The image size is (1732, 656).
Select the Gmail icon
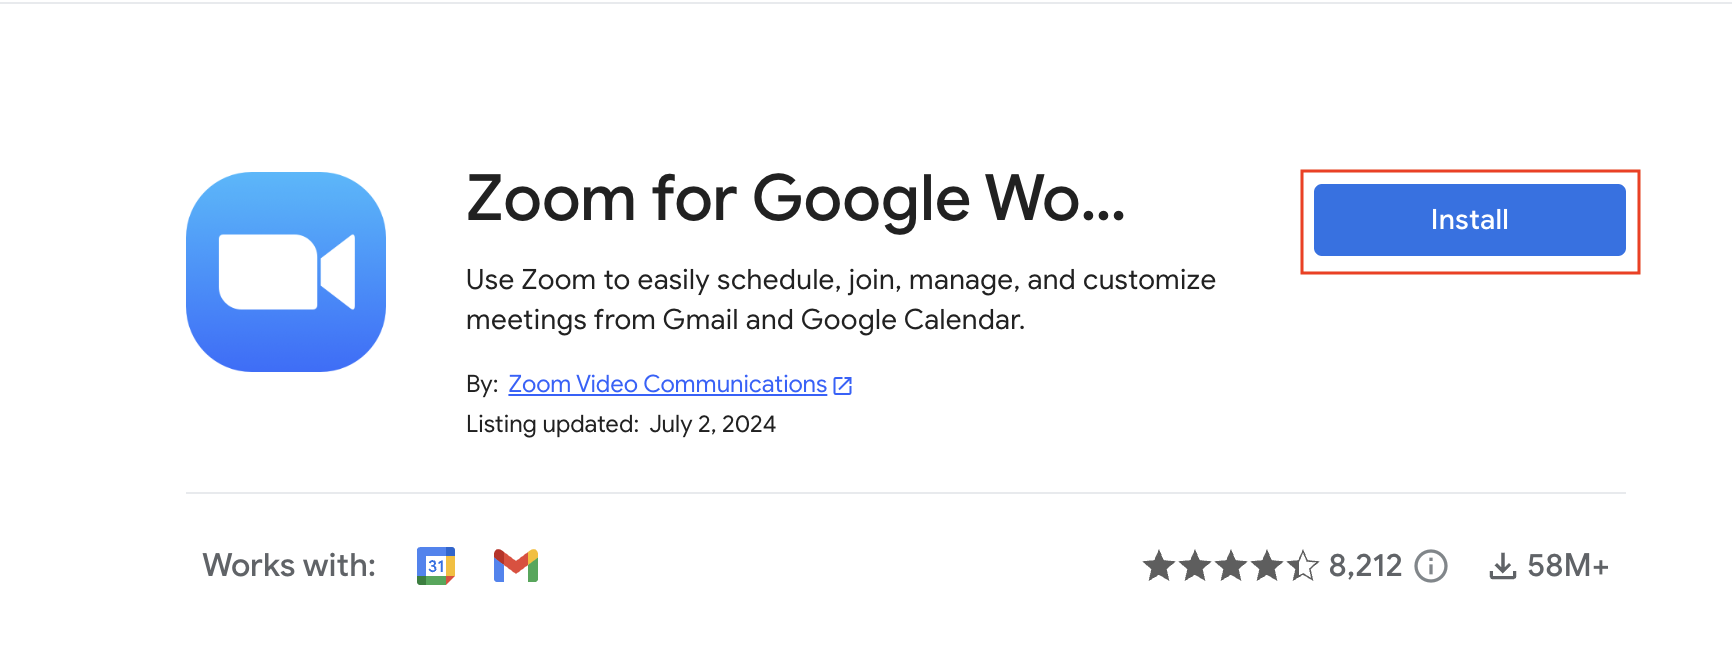point(516,565)
